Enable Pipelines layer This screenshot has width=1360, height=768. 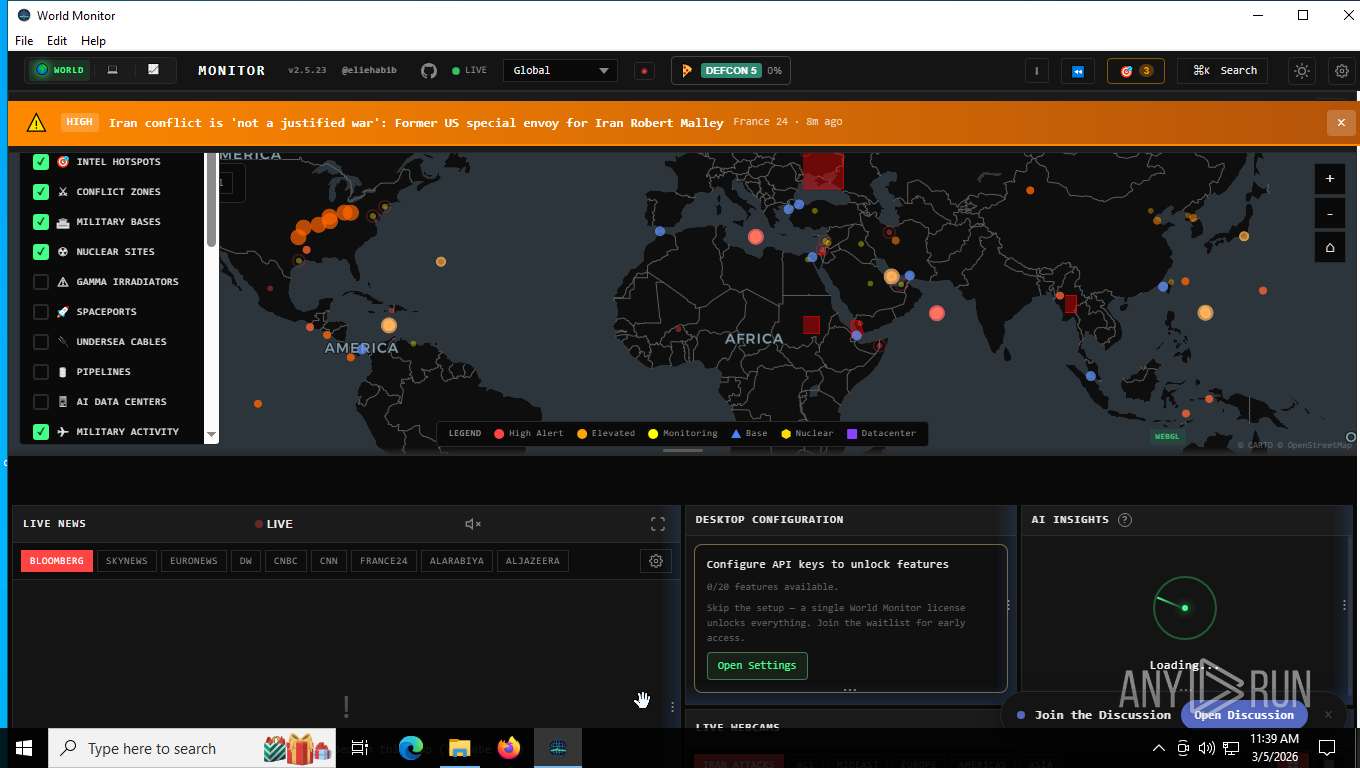pos(41,371)
